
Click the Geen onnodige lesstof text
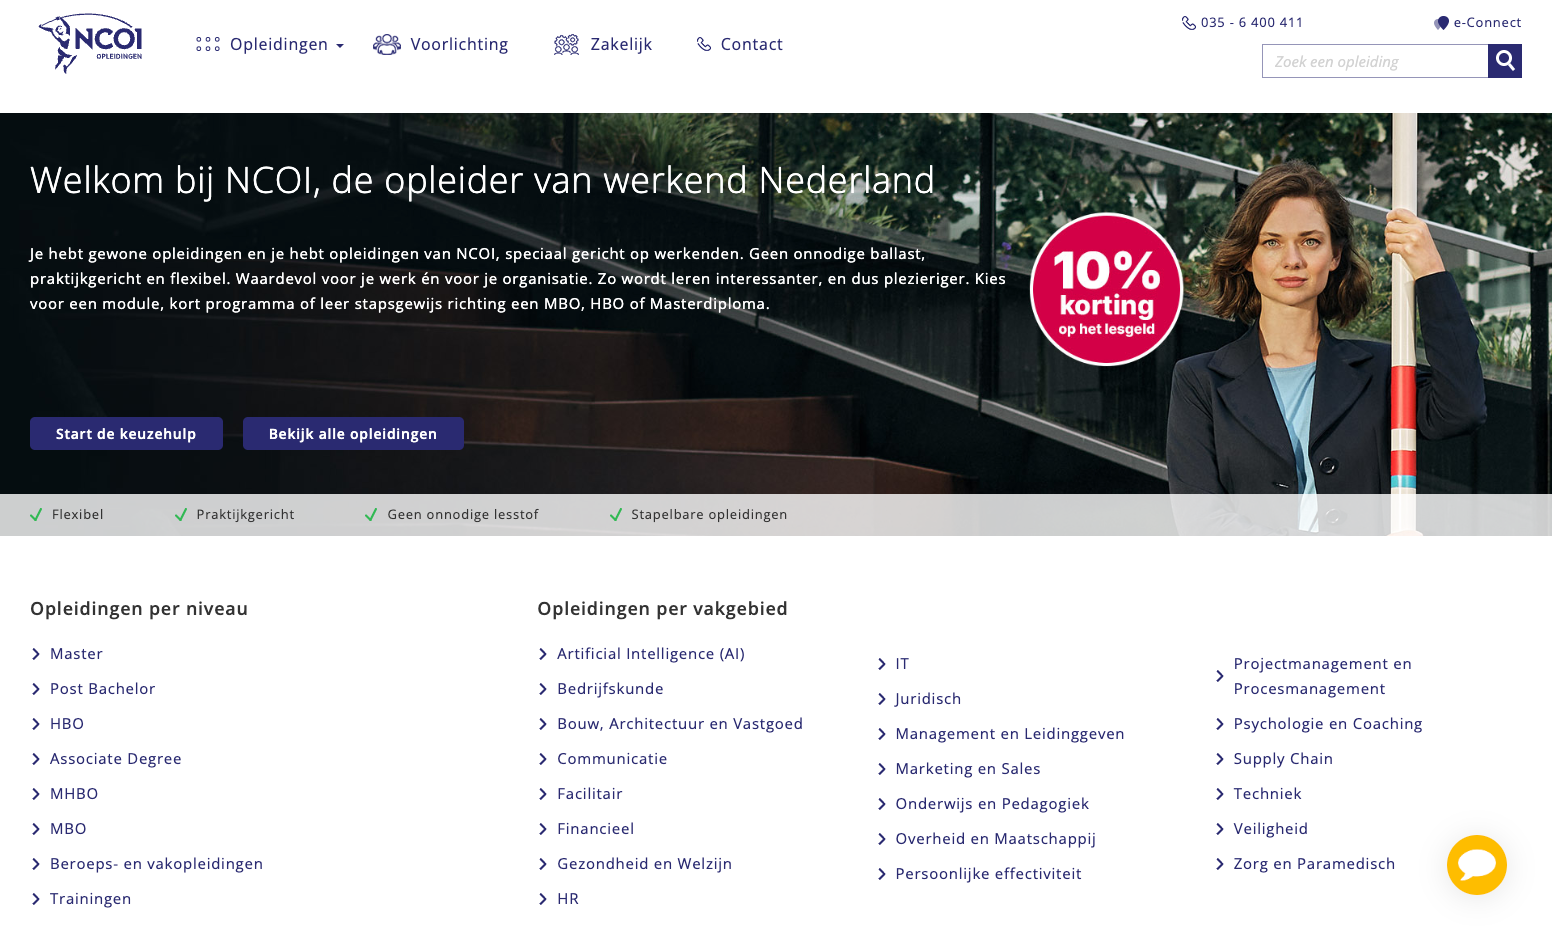point(463,515)
